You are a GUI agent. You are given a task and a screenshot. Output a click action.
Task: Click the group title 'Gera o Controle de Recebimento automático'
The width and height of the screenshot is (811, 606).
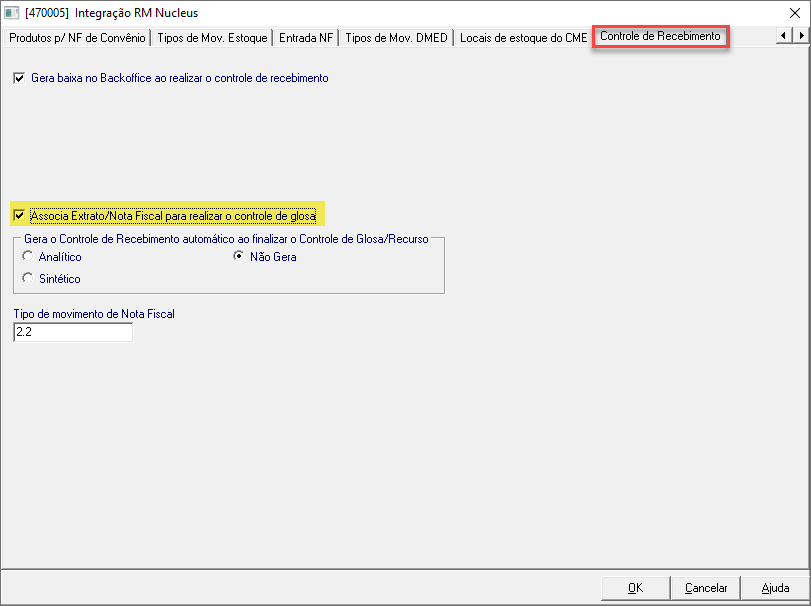tap(227, 239)
